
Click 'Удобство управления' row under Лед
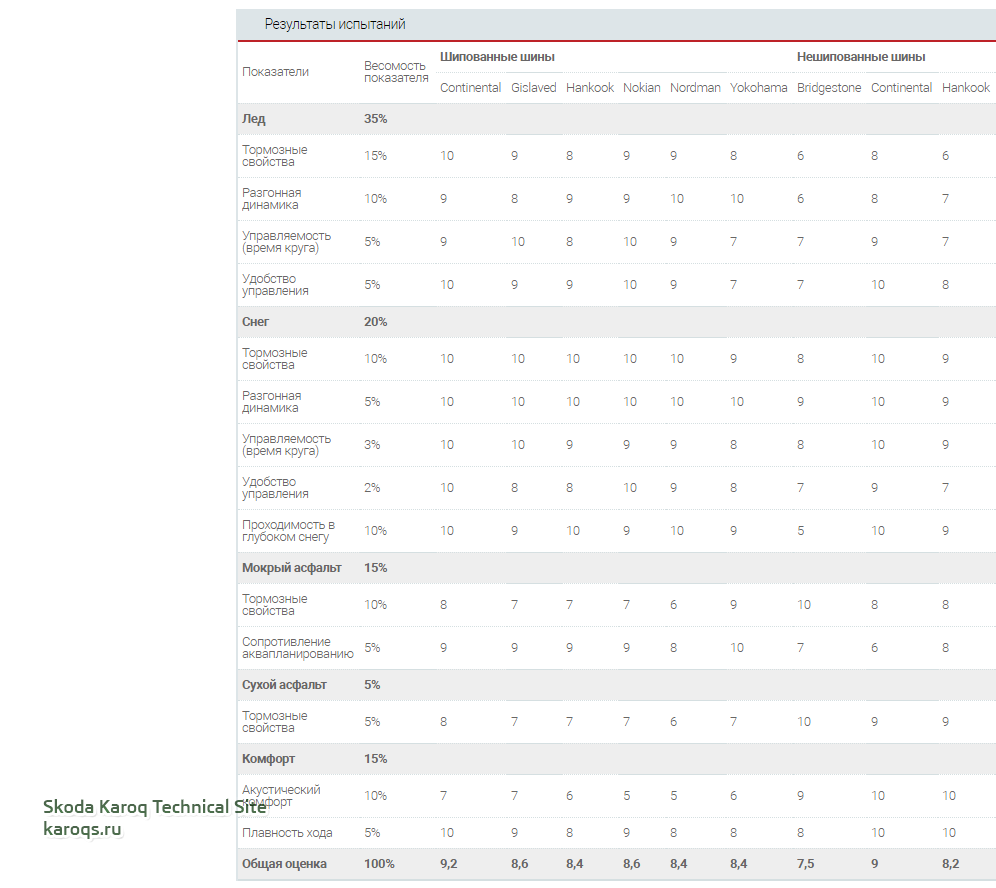pos(275,285)
